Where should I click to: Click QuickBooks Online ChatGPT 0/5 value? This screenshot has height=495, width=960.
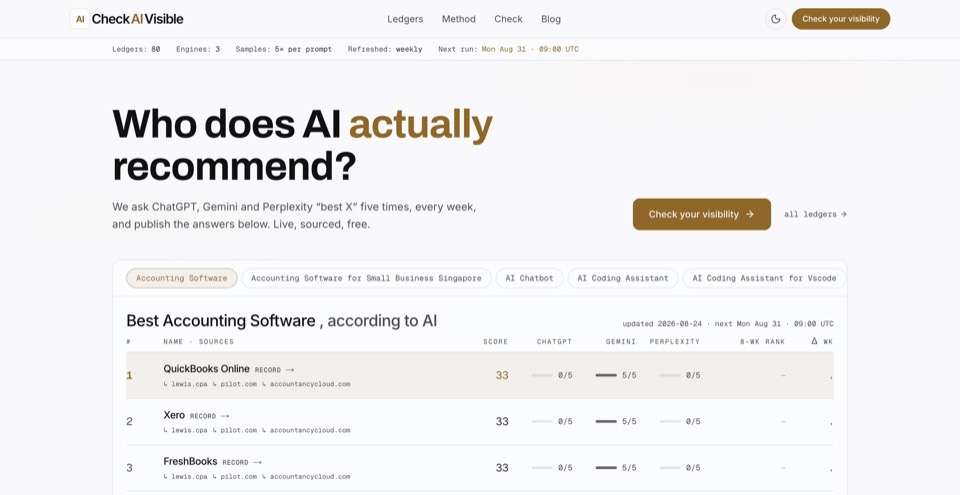pos(565,375)
